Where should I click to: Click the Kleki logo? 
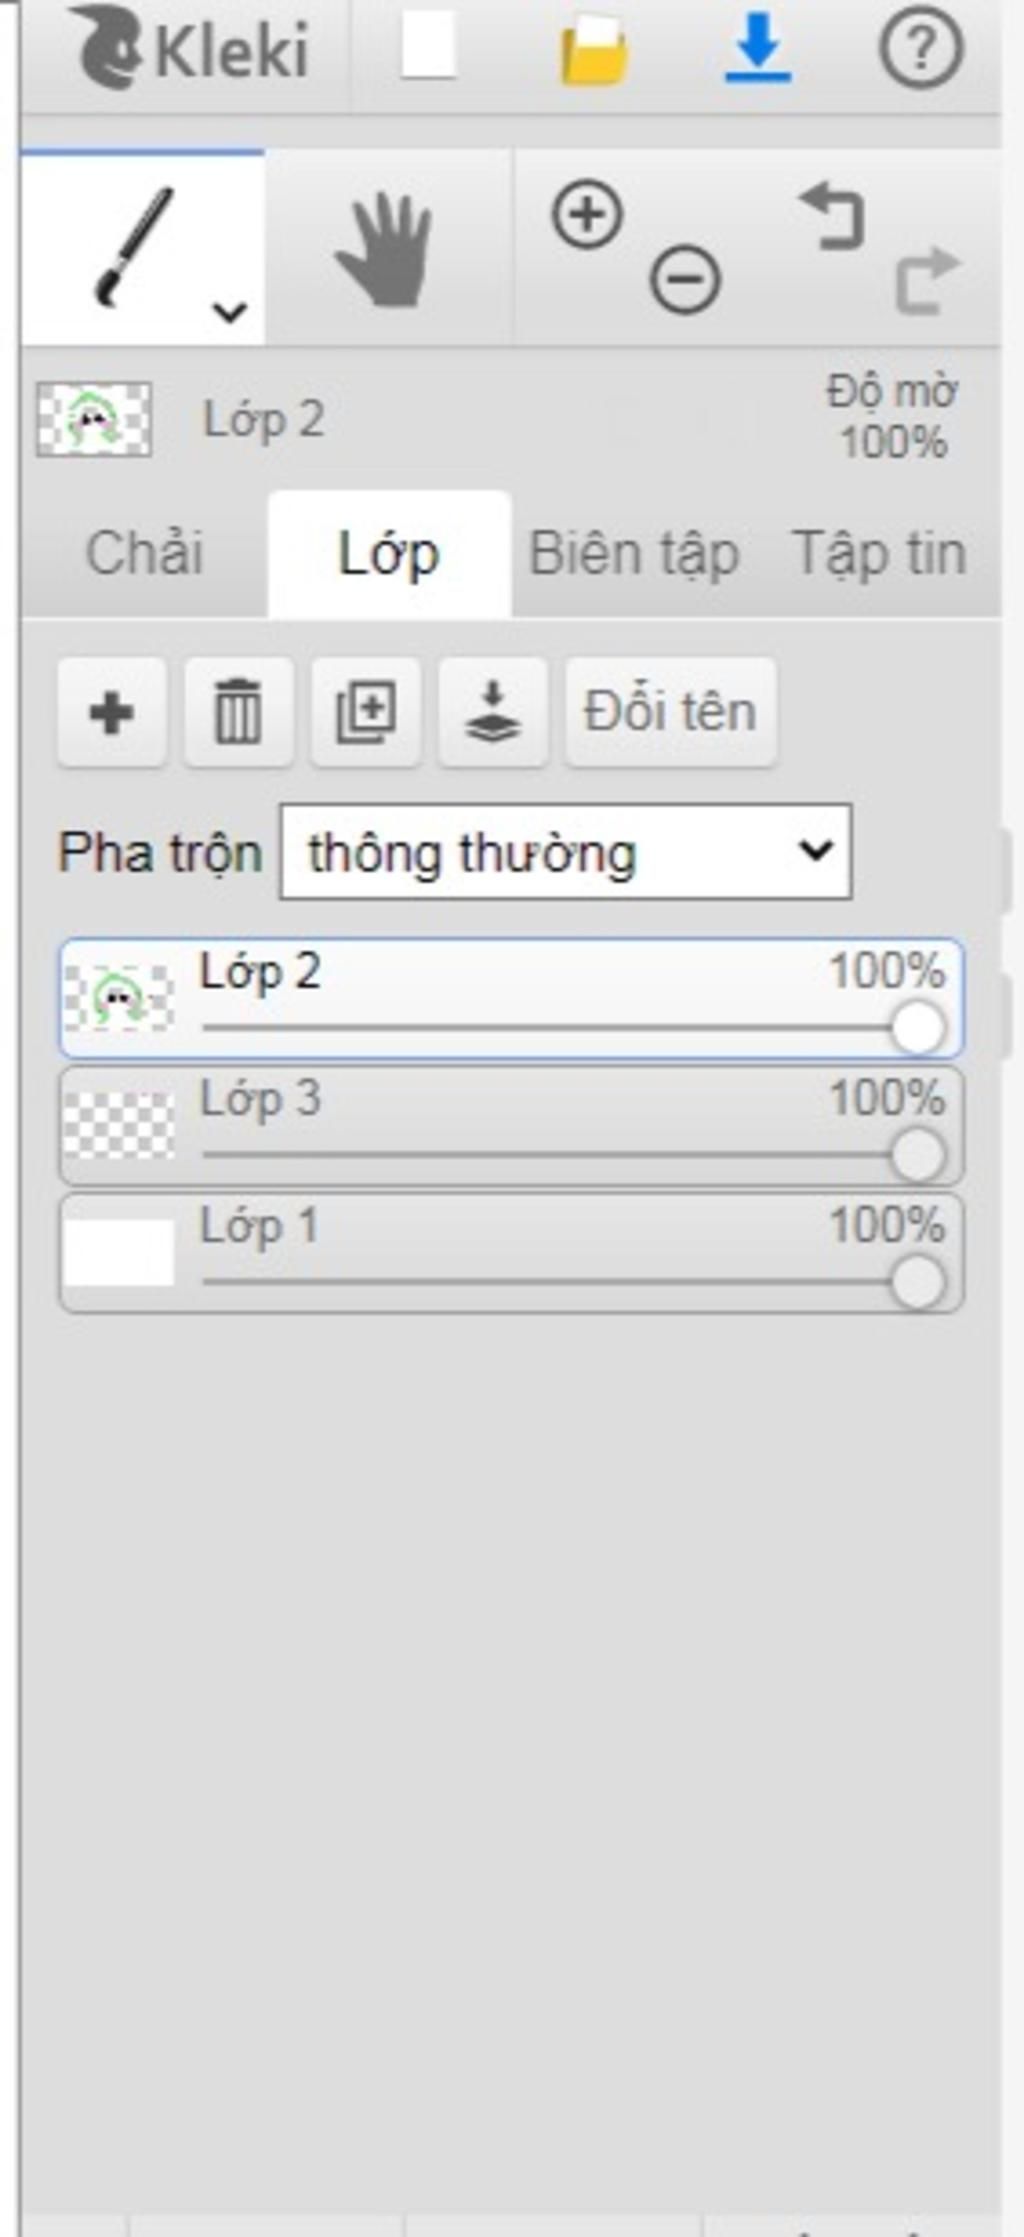pos(190,47)
